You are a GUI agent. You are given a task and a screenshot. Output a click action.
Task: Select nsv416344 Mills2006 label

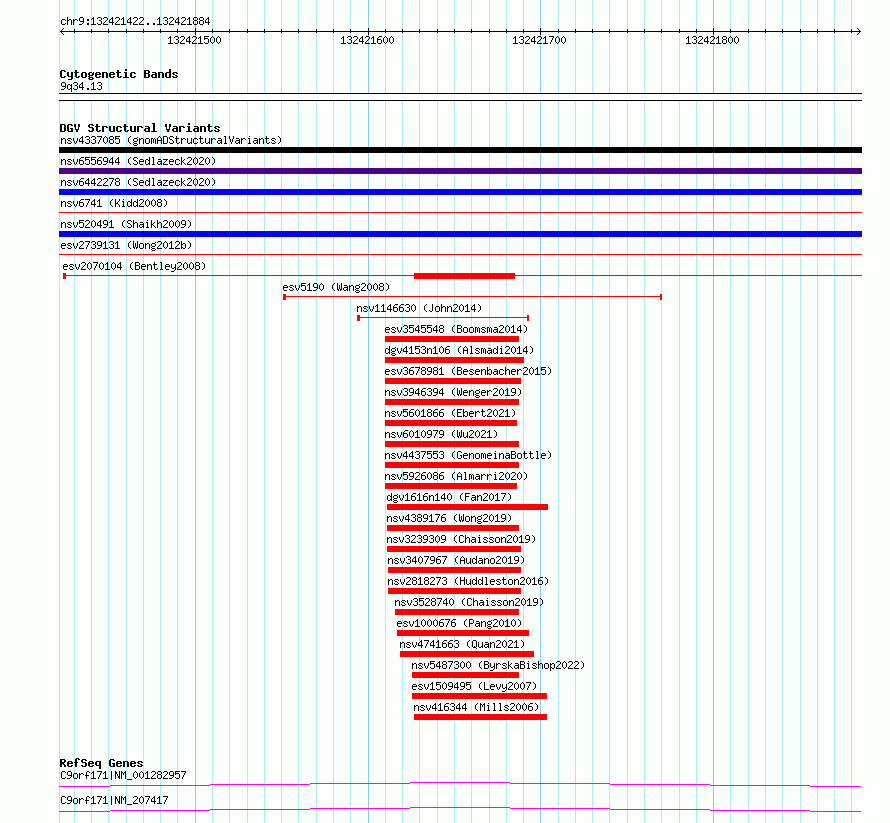click(476, 707)
